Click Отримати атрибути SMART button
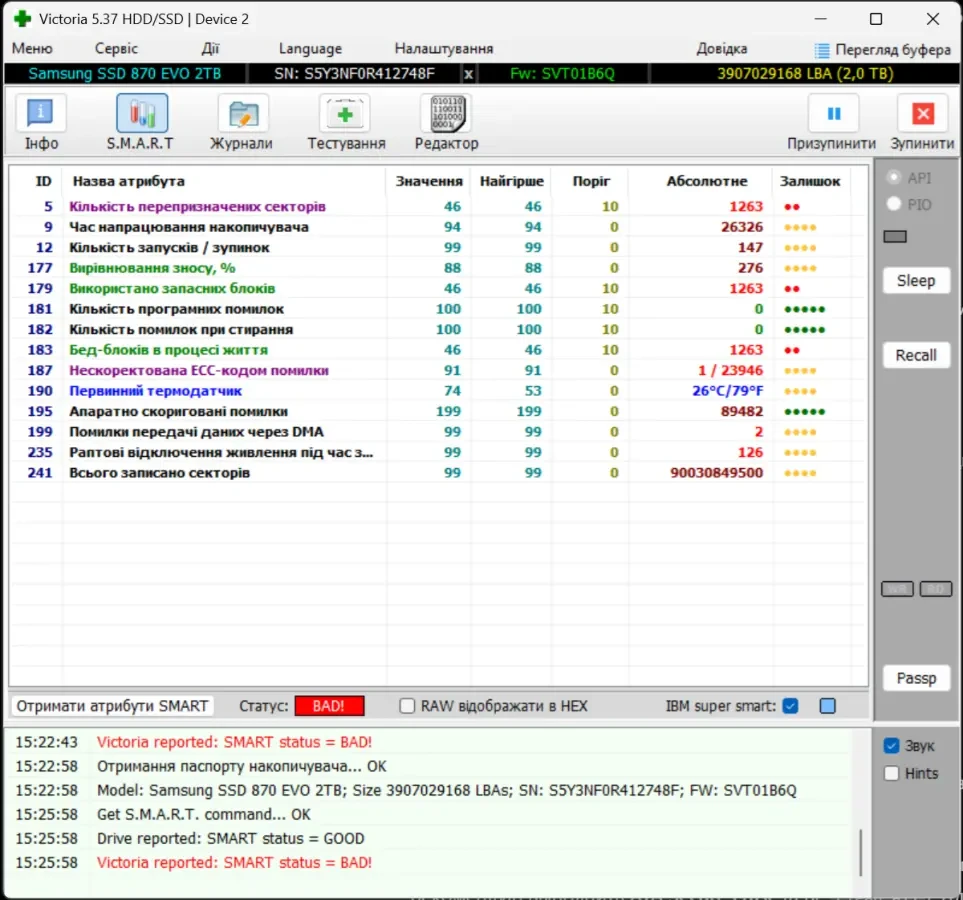Viewport: 963px width, 900px height. pyautogui.click(x=112, y=706)
